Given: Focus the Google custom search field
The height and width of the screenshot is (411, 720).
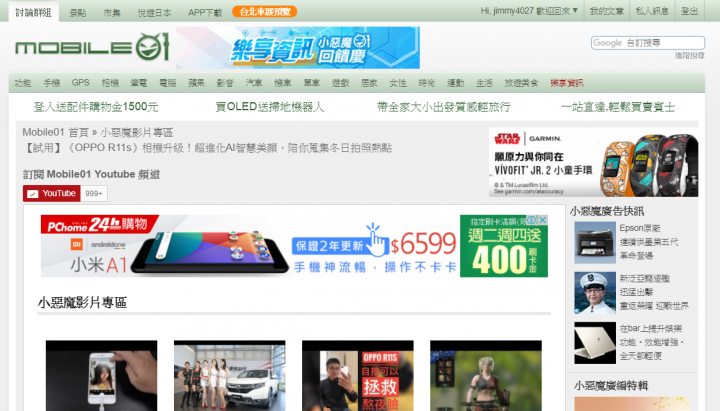Looking at the screenshot, I should click(647, 43).
